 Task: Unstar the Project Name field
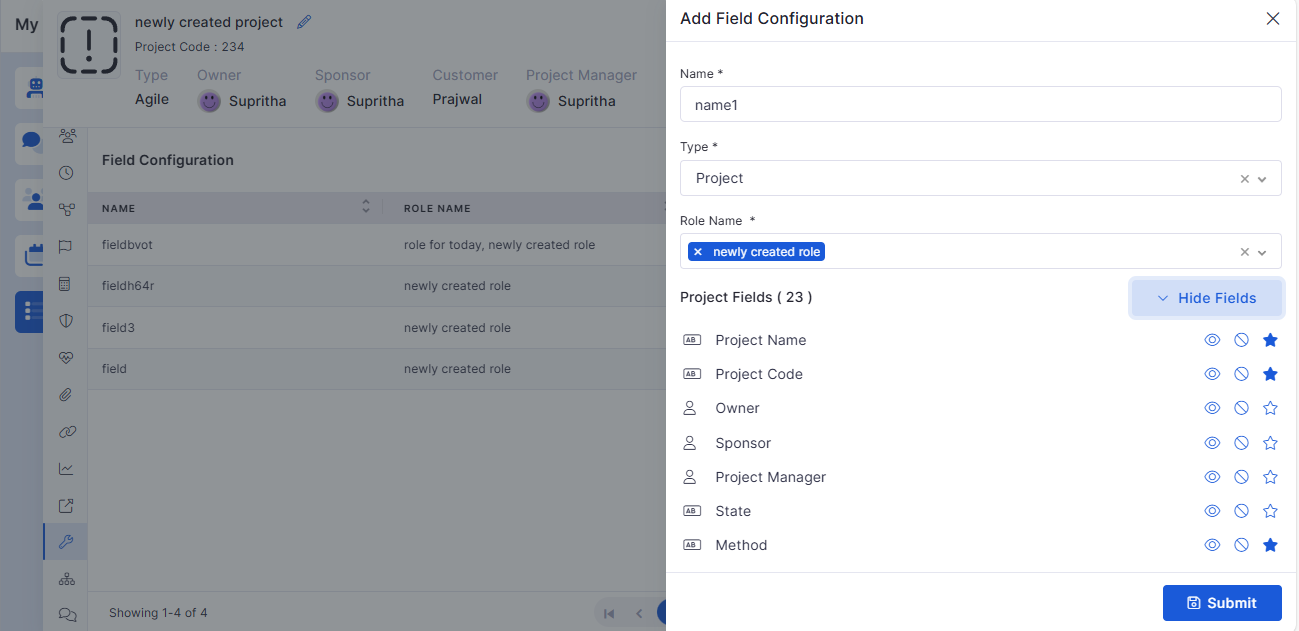point(1270,340)
